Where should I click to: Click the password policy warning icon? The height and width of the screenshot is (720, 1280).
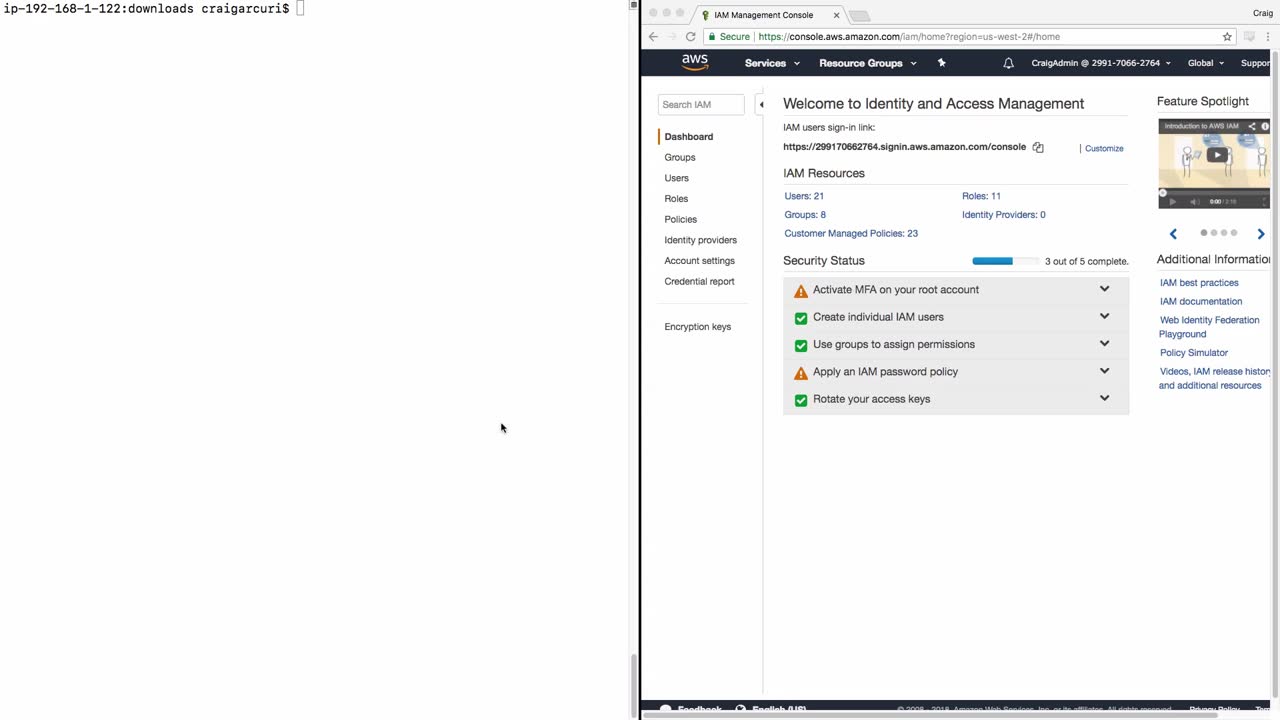click(801, 373)
